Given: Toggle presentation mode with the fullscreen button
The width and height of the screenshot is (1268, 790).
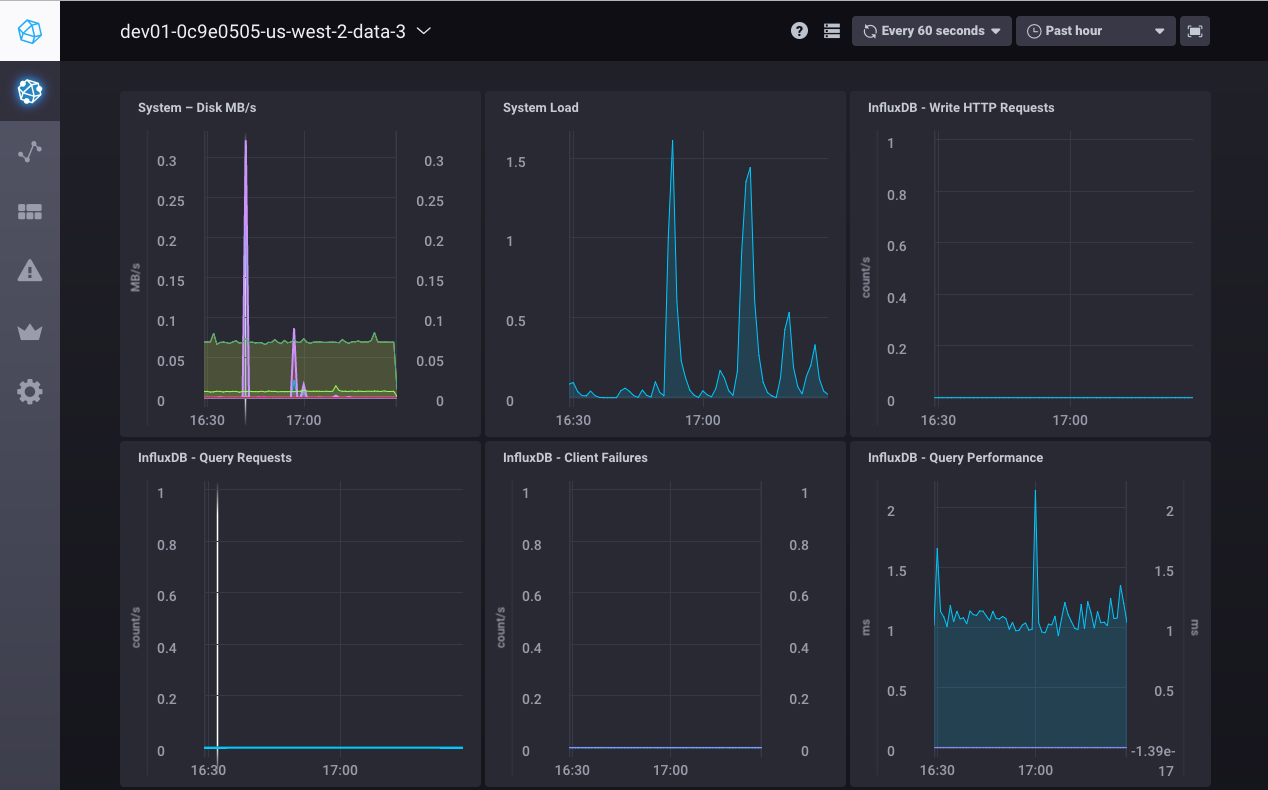Looking at the screenshot, I should [x=1194, y=31].
